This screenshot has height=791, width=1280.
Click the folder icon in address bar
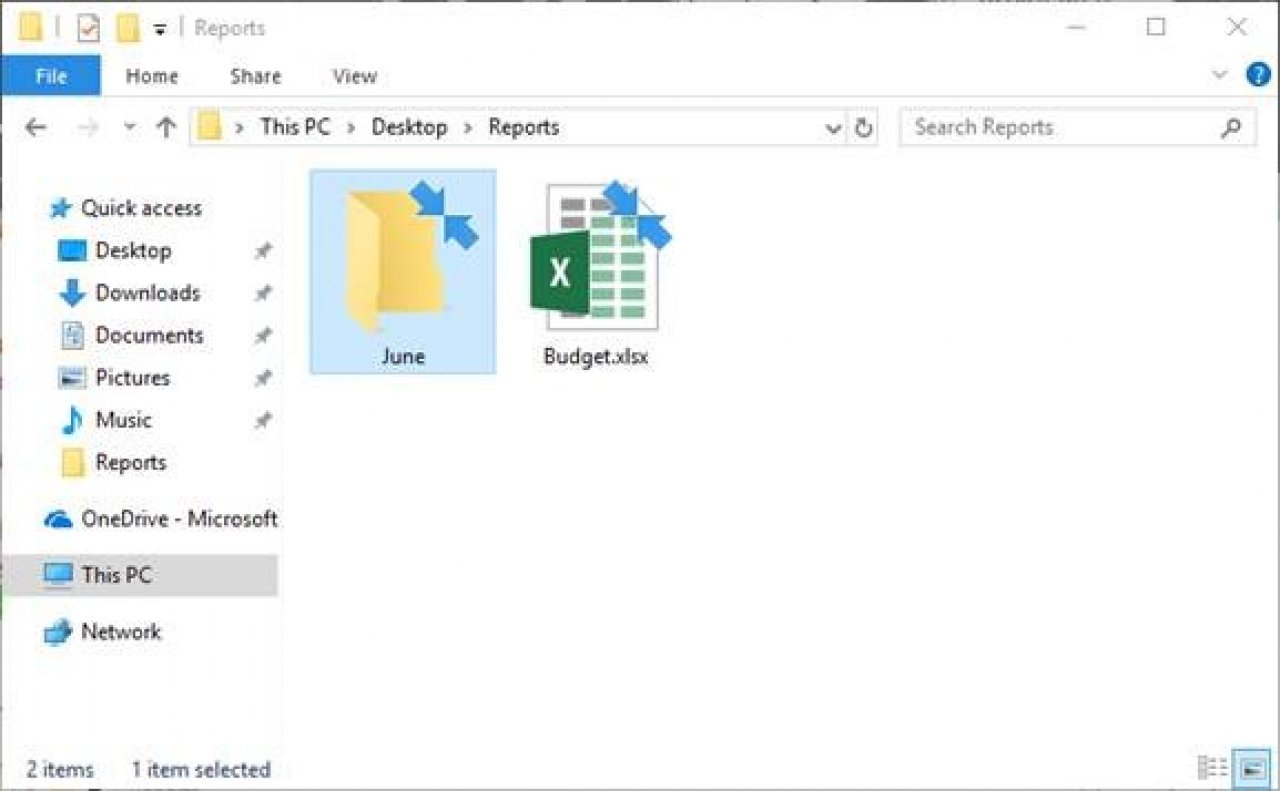coord(209,127)
